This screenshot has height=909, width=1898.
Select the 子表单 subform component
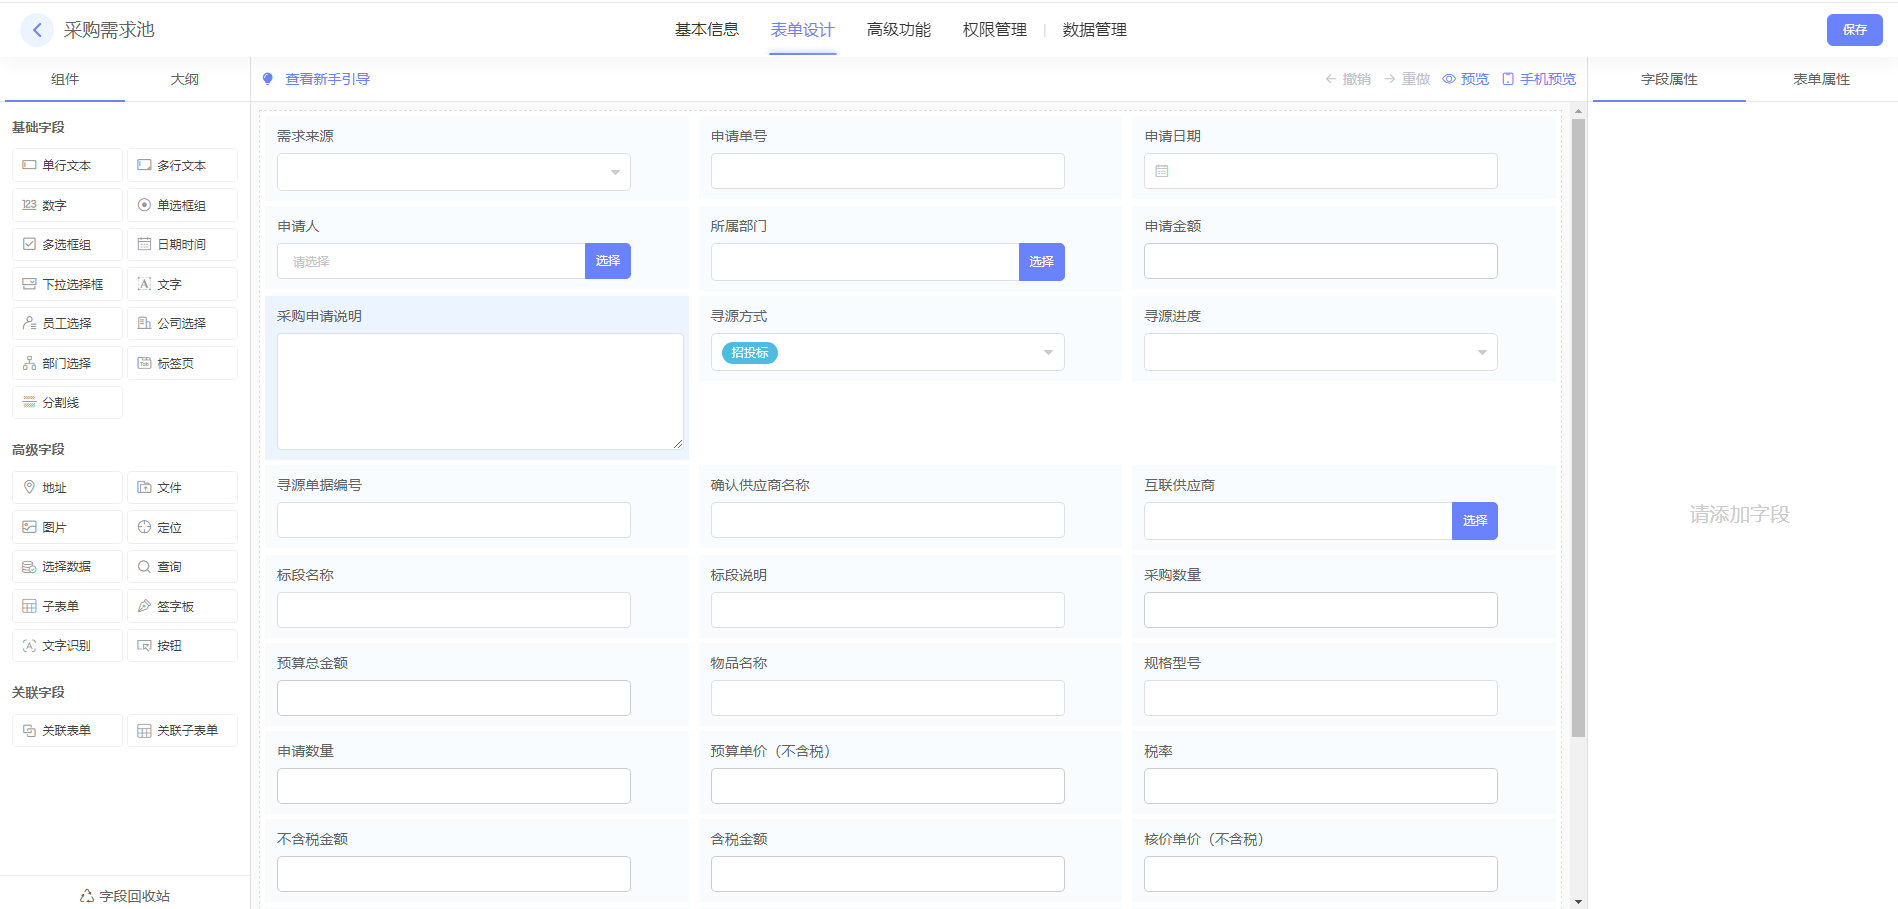coord(67,606)
